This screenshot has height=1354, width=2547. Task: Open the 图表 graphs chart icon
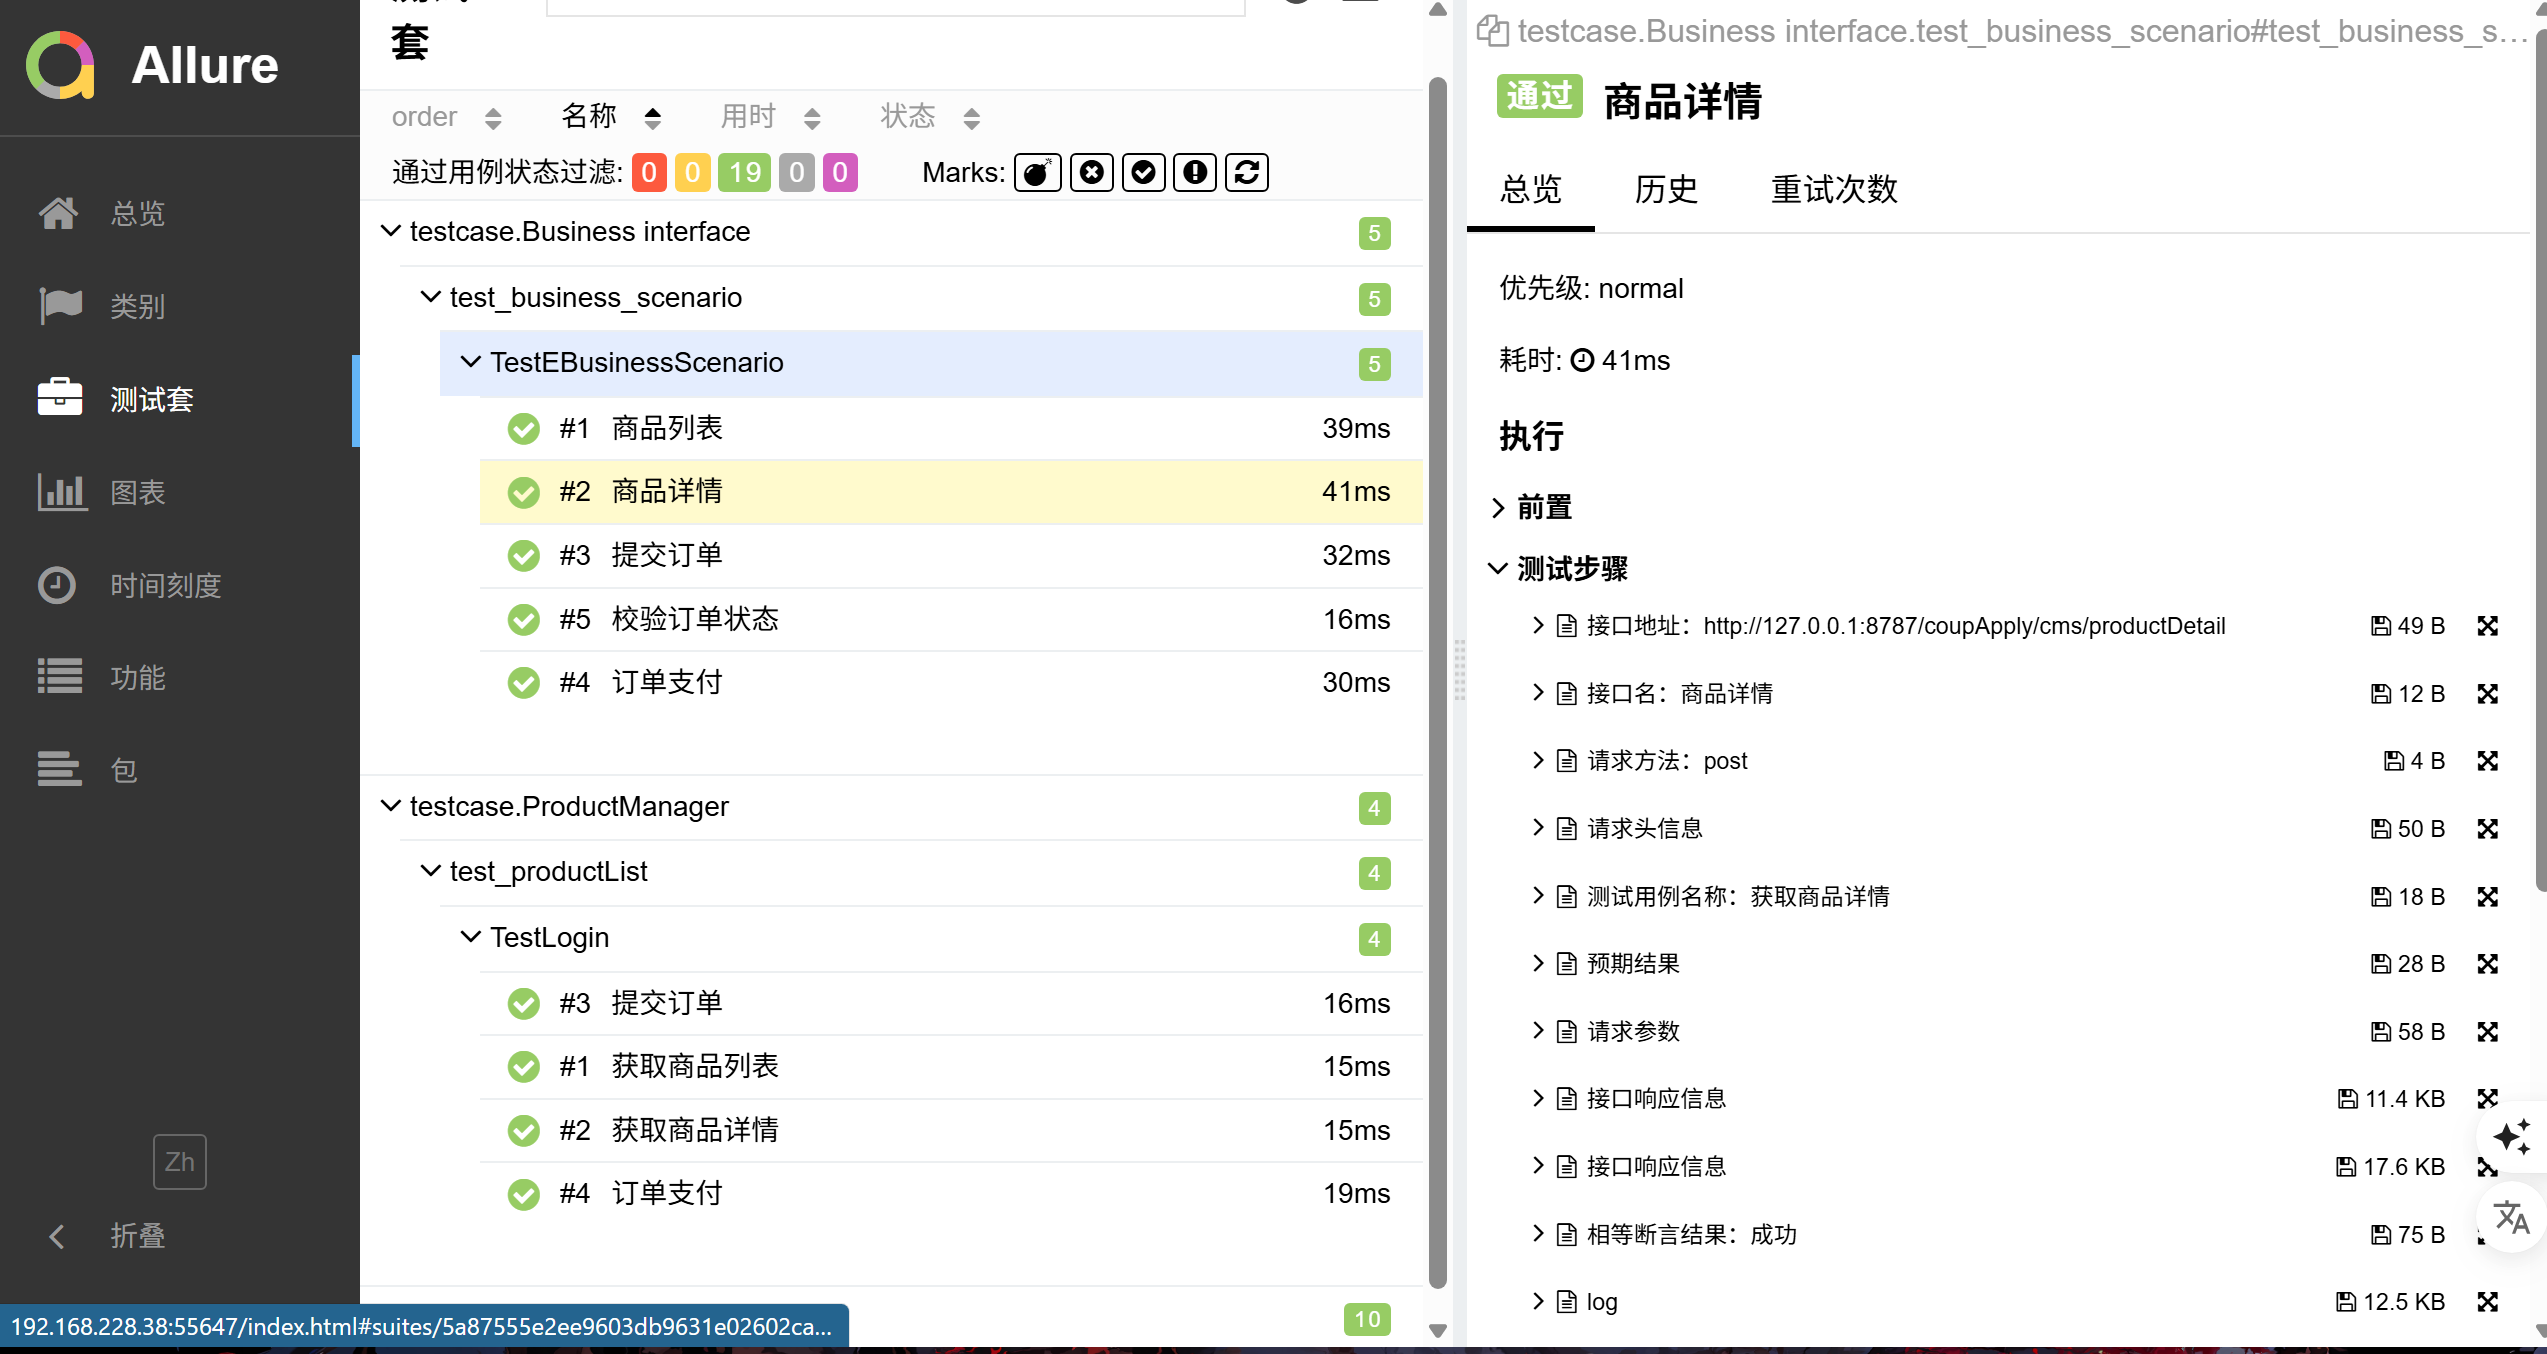60,491
